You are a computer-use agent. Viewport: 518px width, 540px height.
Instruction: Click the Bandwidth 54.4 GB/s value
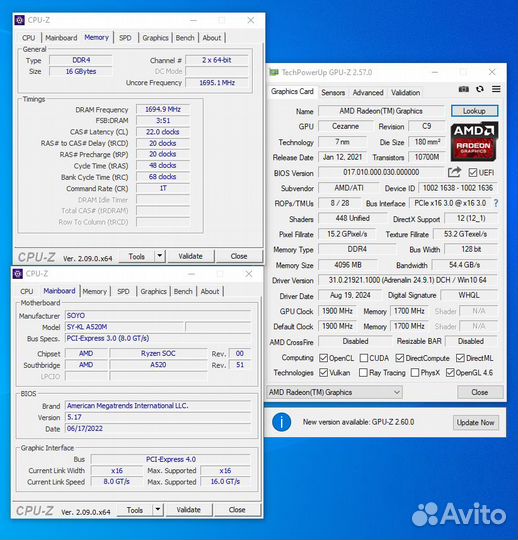click(465, 265)
